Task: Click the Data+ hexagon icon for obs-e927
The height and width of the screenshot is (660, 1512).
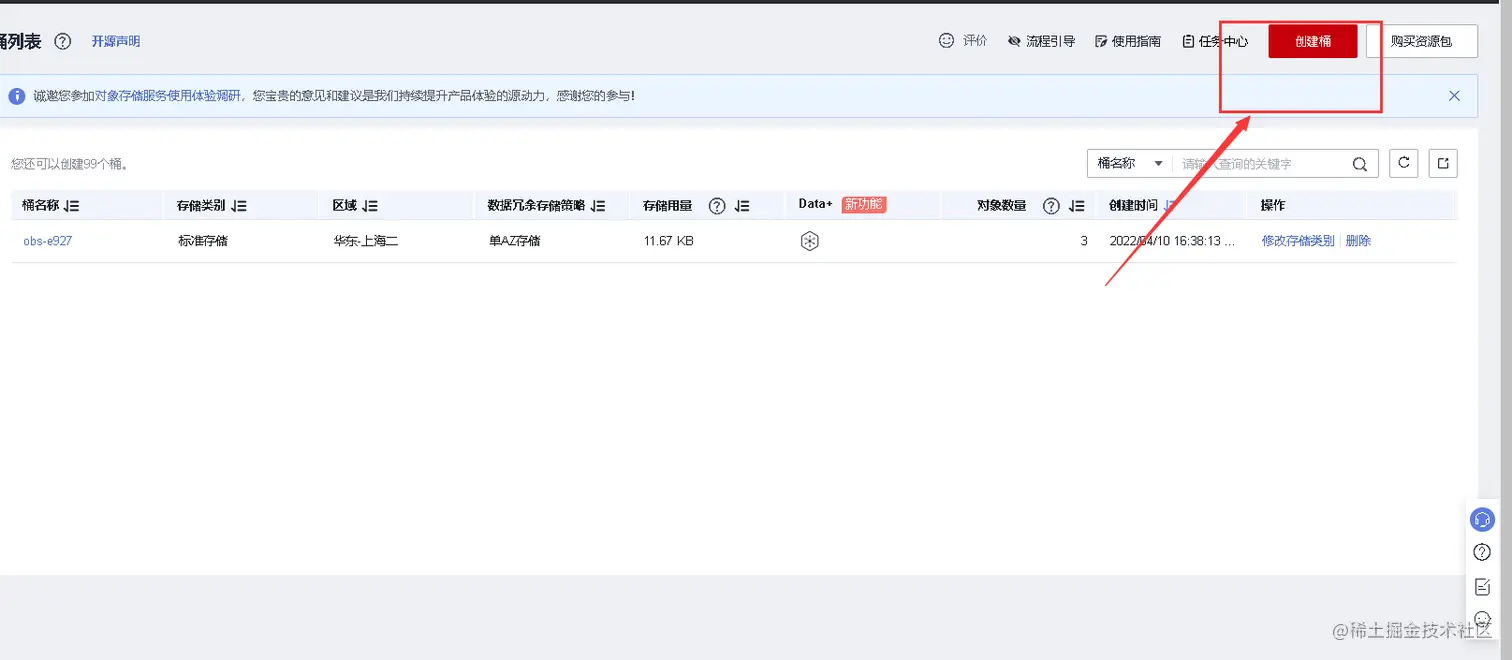Action: click(810, 241)
